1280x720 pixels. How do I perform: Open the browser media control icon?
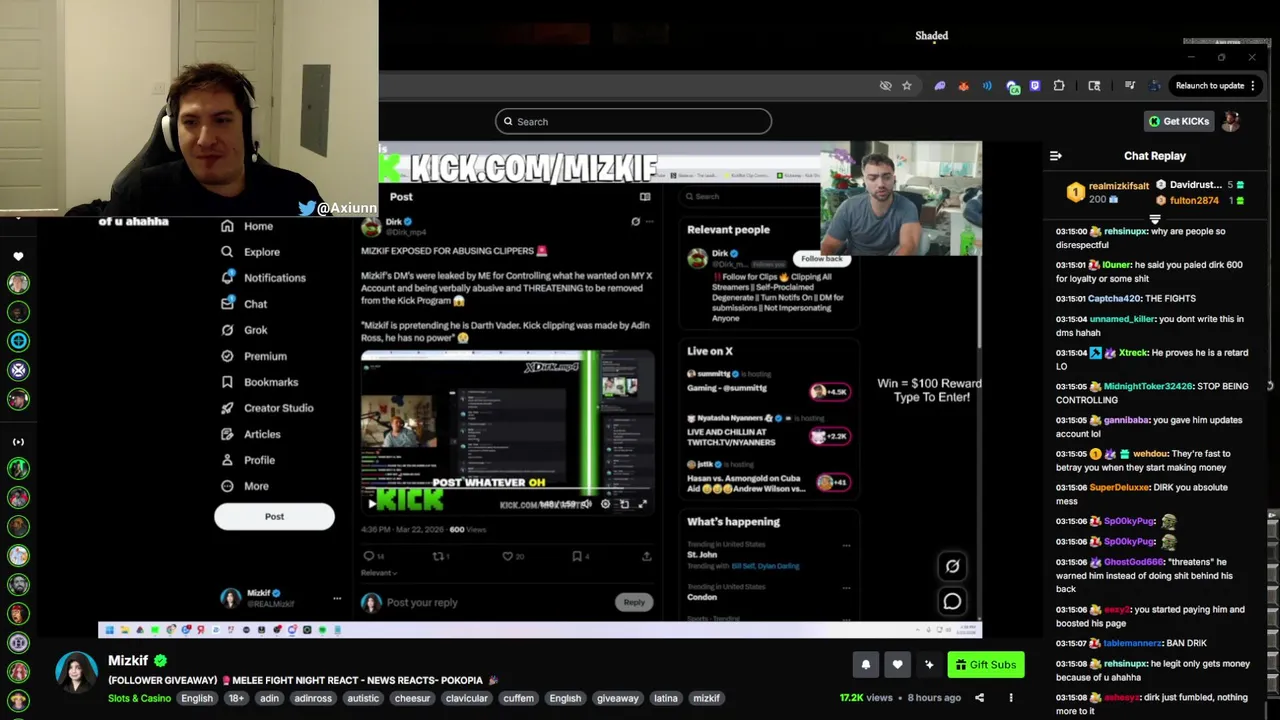click(1129, 86)
